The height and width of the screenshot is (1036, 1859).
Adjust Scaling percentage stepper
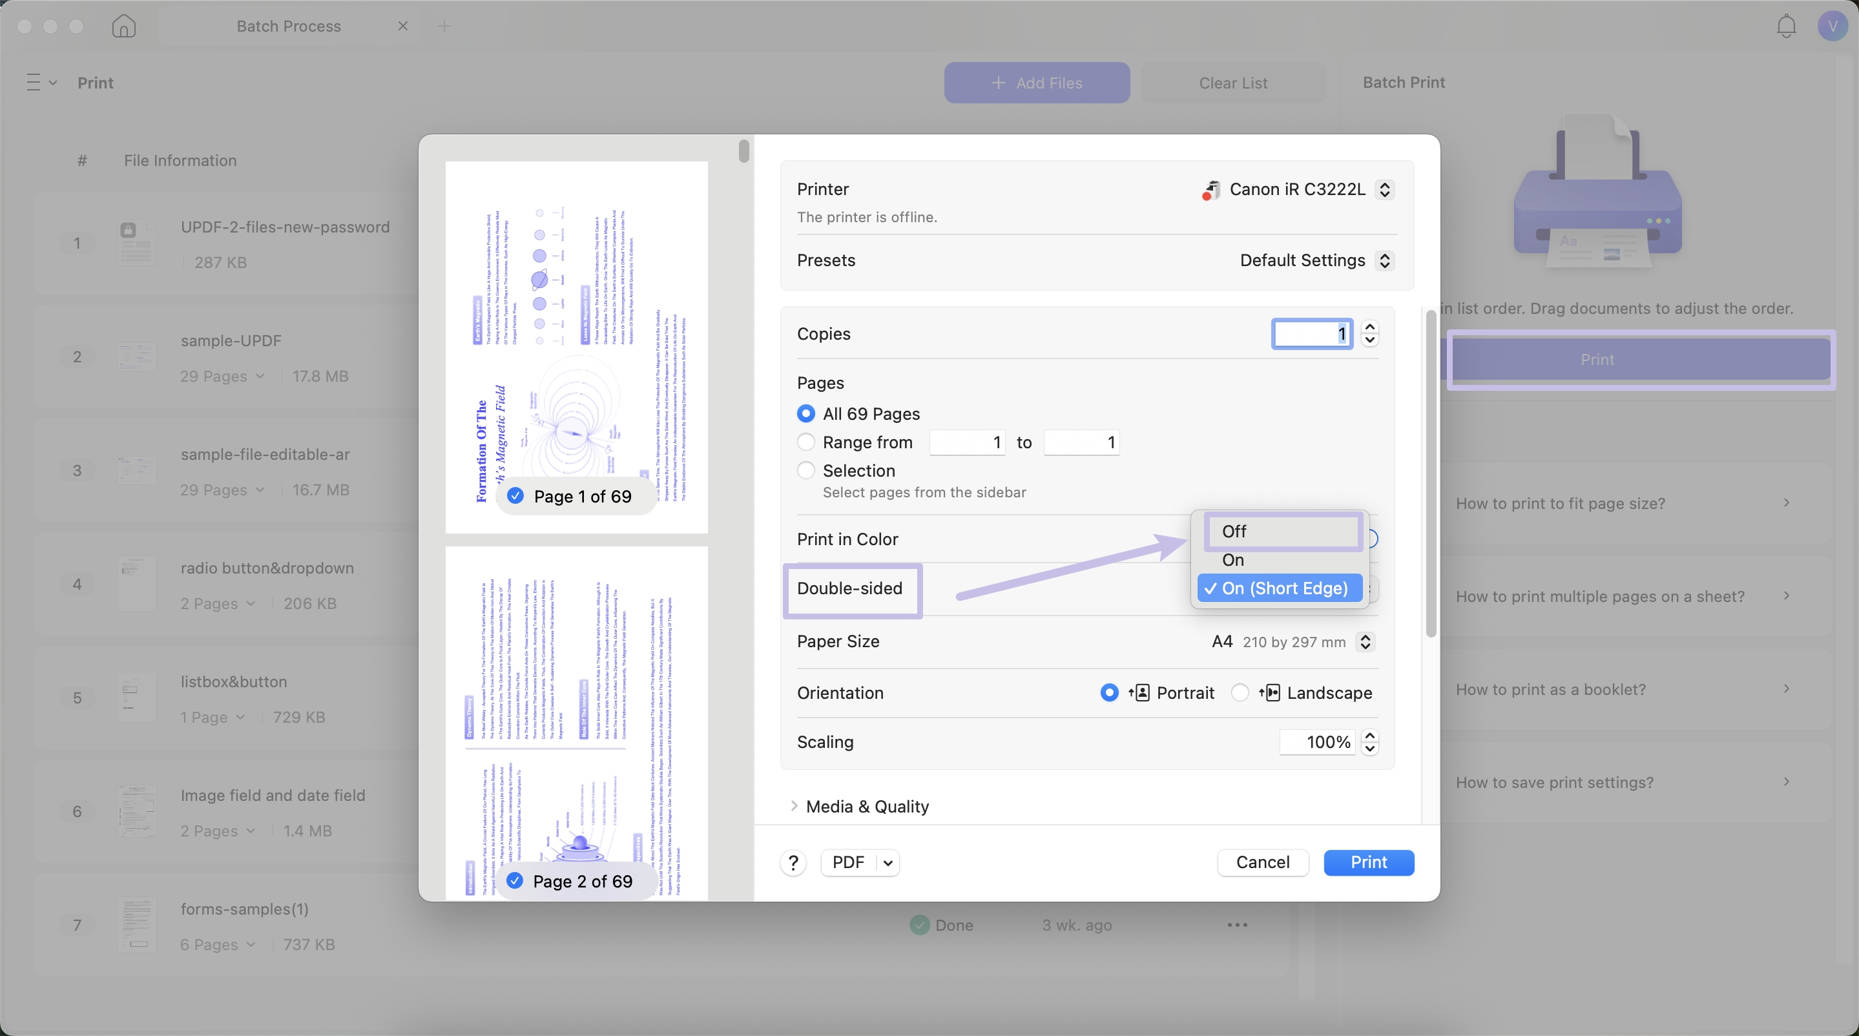click(1370, 742)
